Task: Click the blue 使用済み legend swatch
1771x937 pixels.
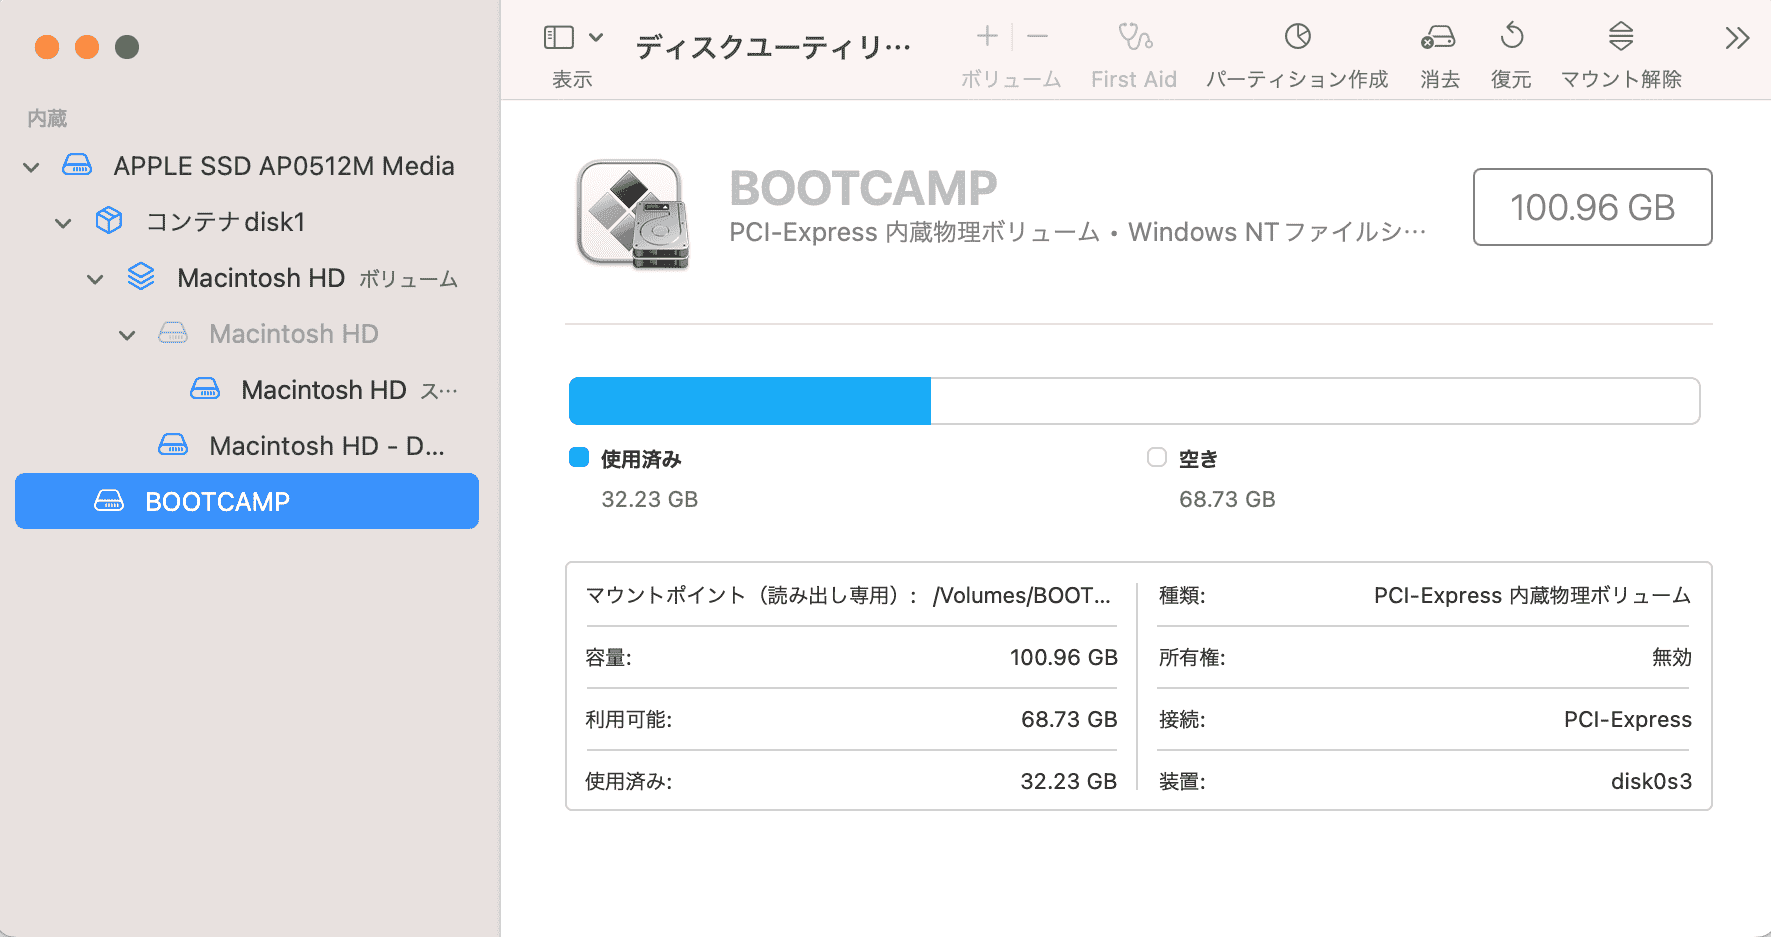Action: (579, 457)
